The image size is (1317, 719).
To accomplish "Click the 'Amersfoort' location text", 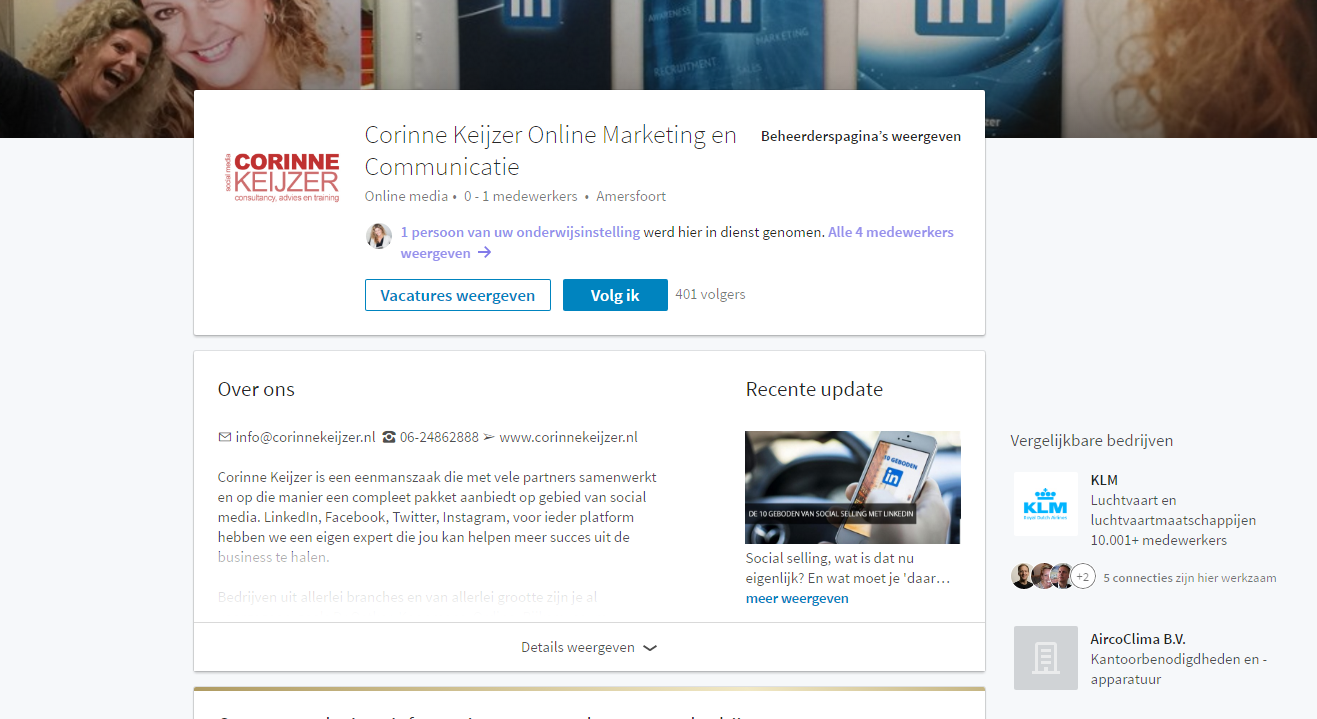I will (x=631, y=196).
